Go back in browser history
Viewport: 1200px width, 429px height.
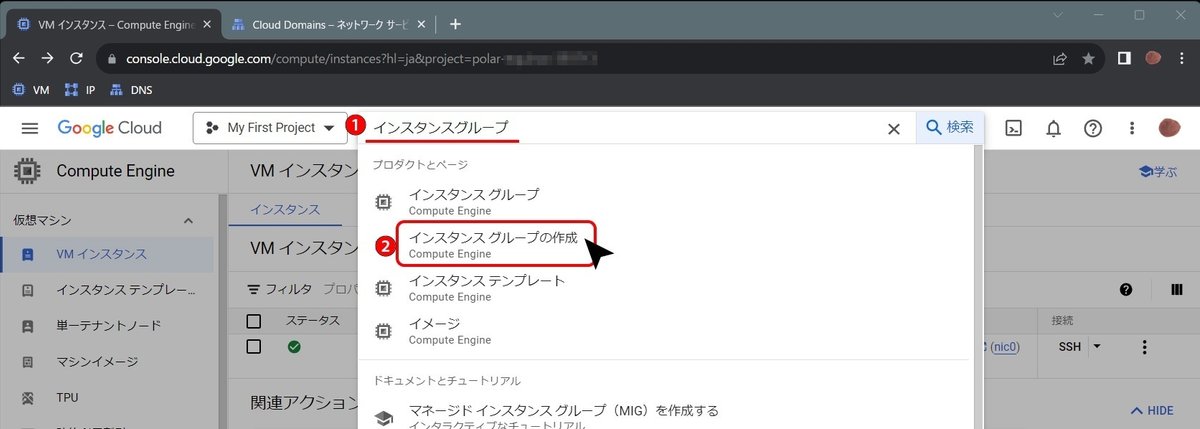click(21, 59)
